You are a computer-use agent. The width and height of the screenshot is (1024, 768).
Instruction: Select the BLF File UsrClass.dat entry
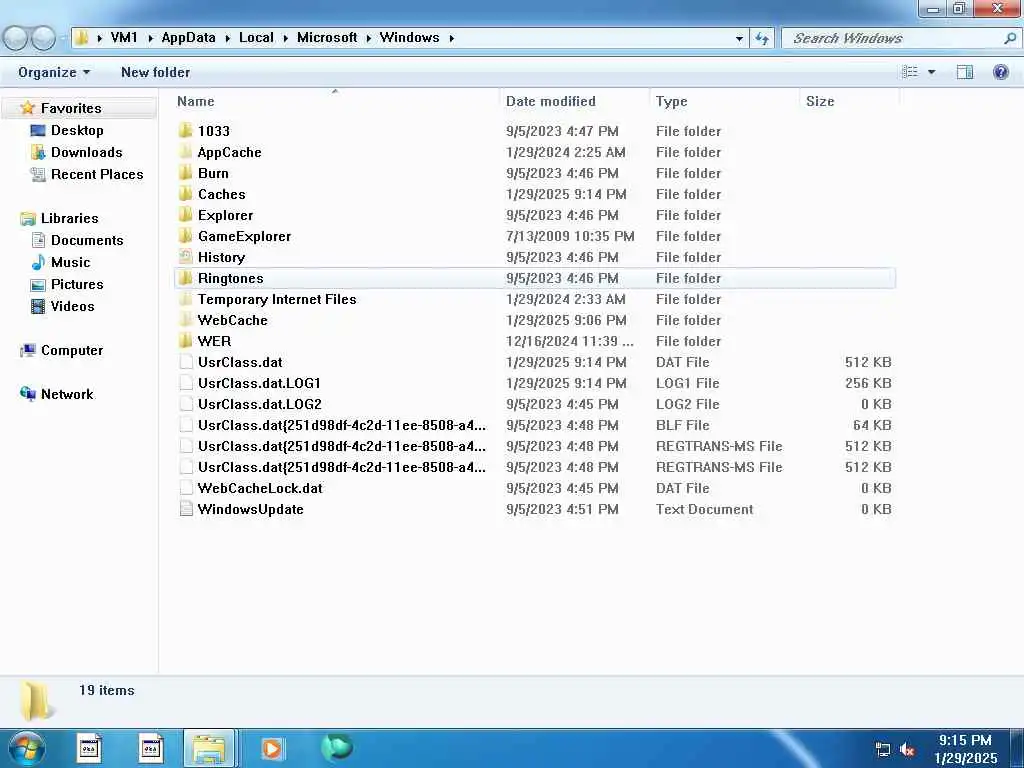click(342, 425)
